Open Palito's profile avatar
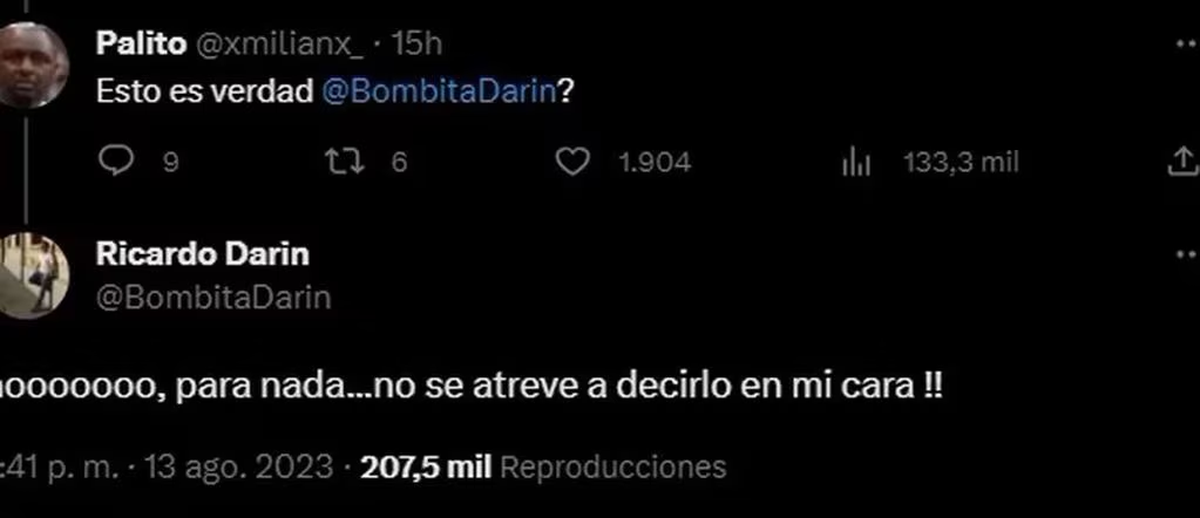This screenshot has height=518, width=1200. coord(33,64)
